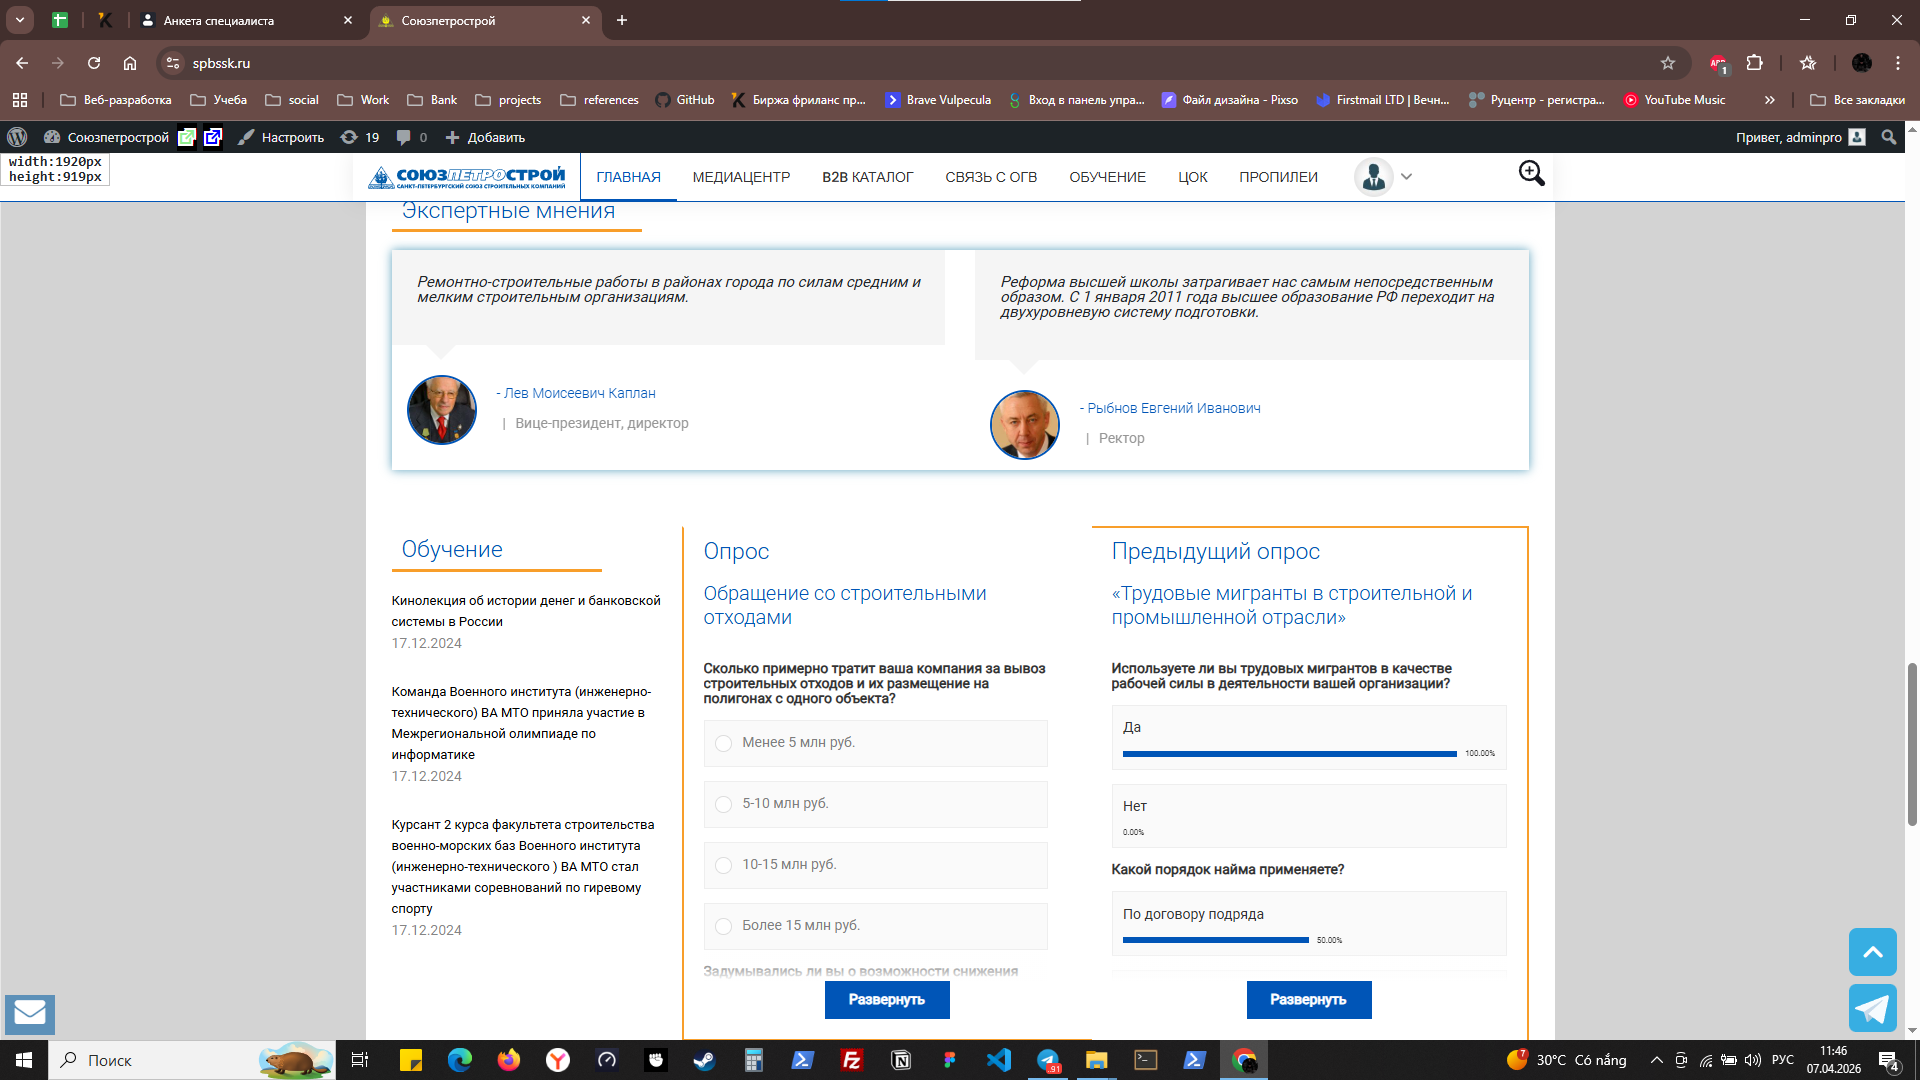Open Telegram from the taskbar

click(x=1047, y=1060)
